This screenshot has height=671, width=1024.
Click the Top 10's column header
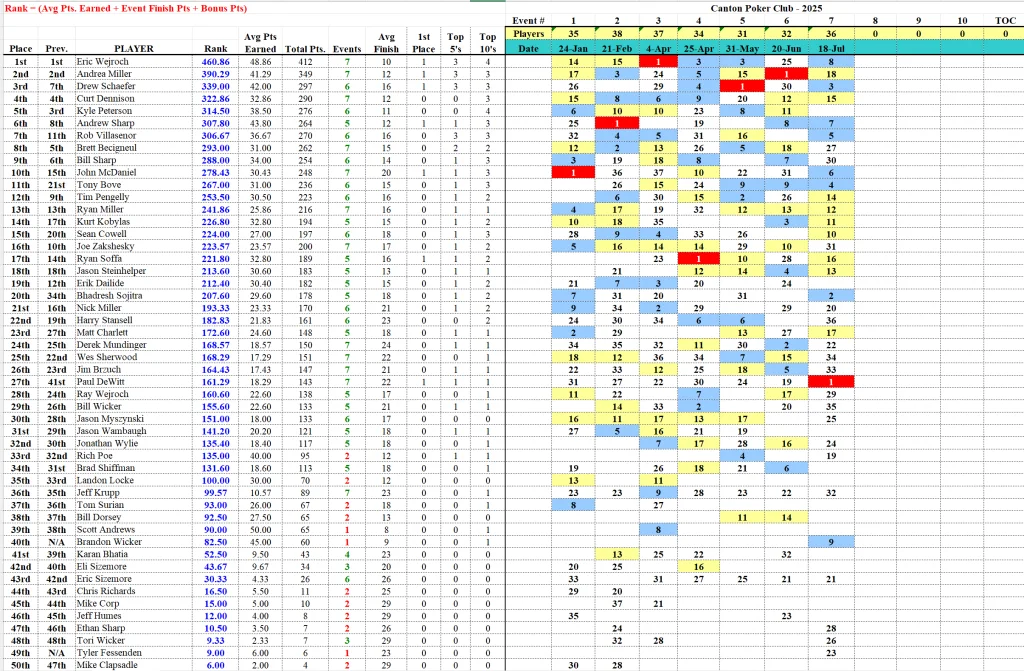[x=488, y=42]
